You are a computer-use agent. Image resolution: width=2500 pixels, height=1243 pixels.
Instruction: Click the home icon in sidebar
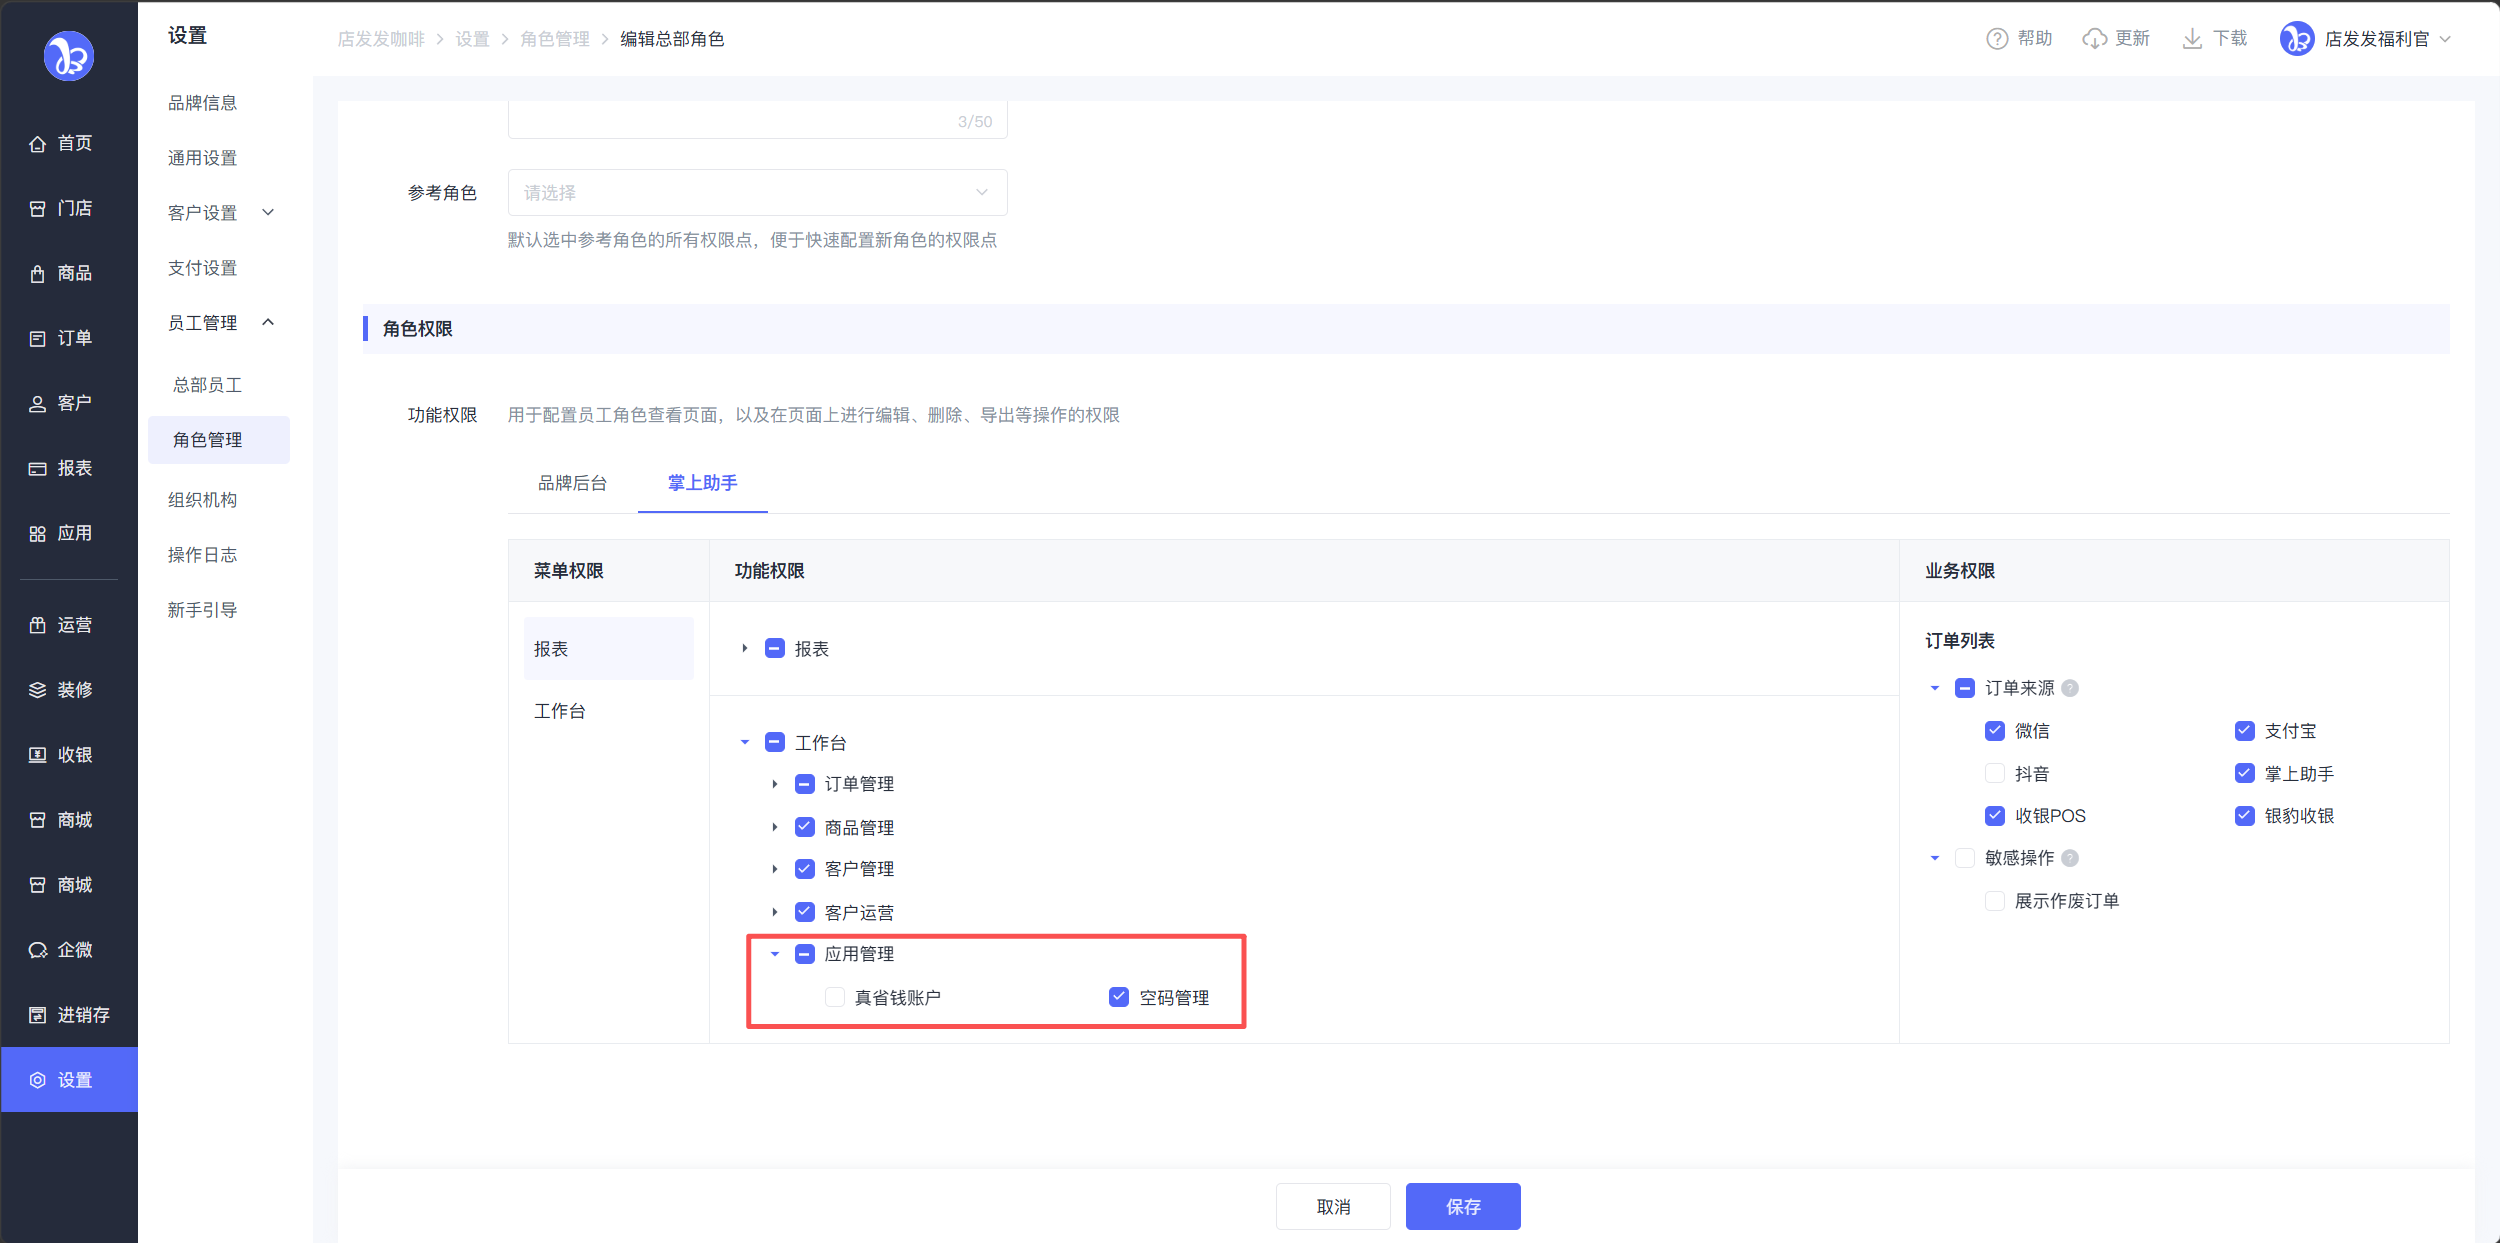pos(37,144)
